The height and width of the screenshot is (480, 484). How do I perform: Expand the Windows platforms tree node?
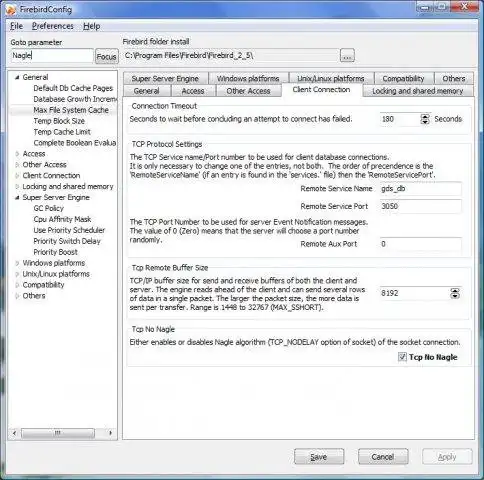17,263
